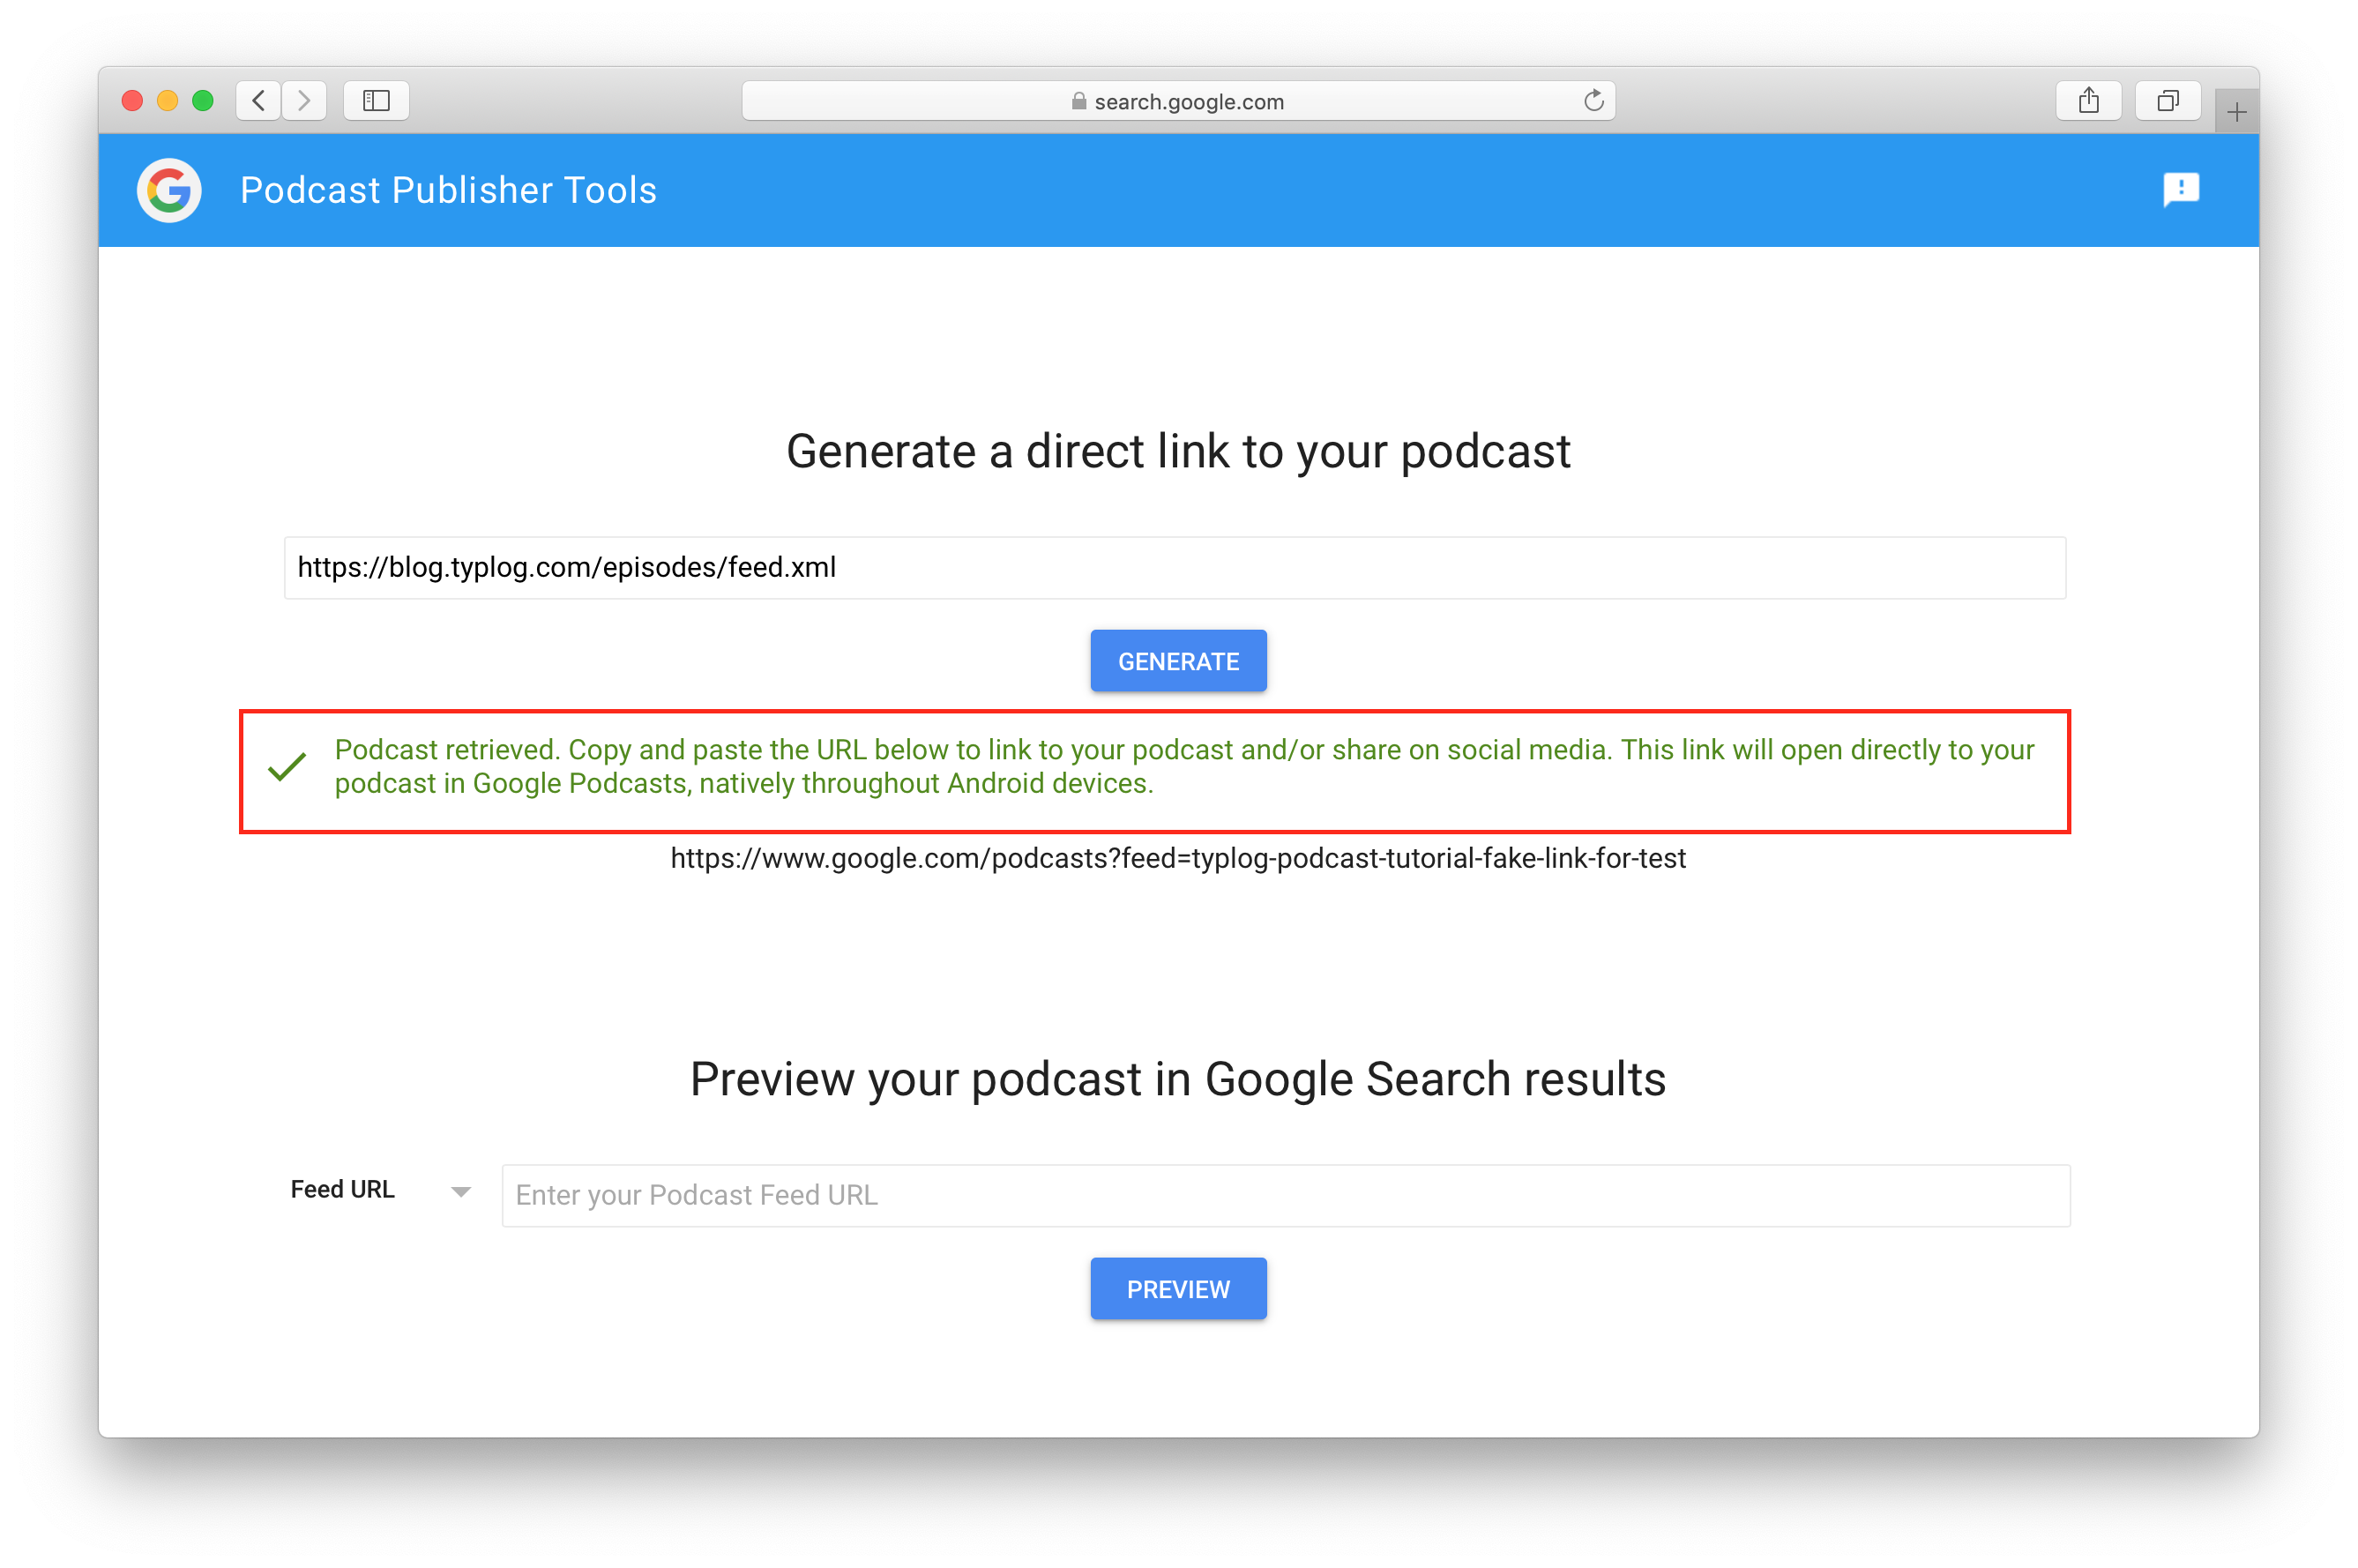Click the Podcast retrieved success message
Viewport: 2358px width, 1568px height.
pyautogui.click(x=1154, y=771)
